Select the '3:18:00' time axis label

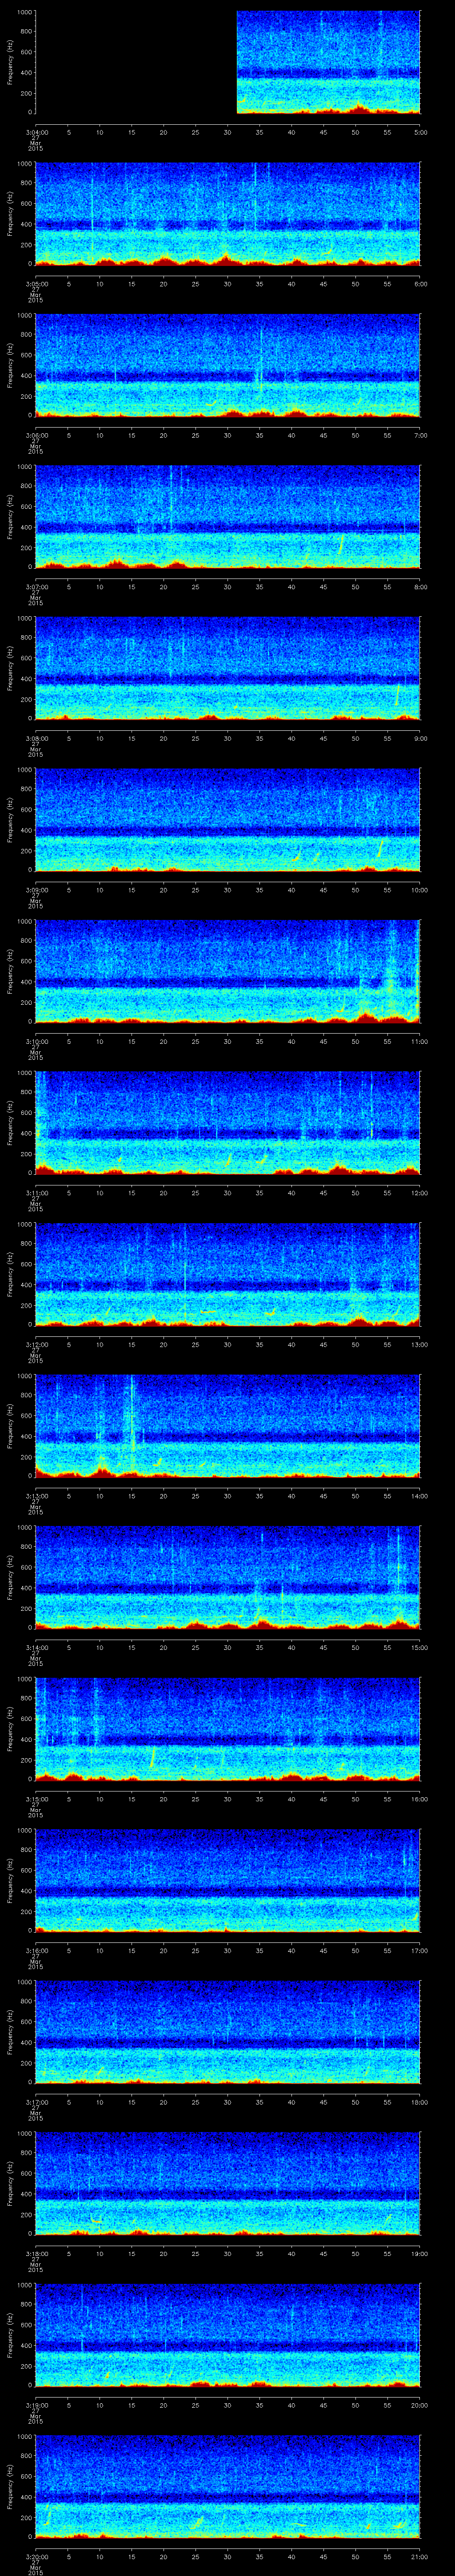click(x=36, y=2254)
